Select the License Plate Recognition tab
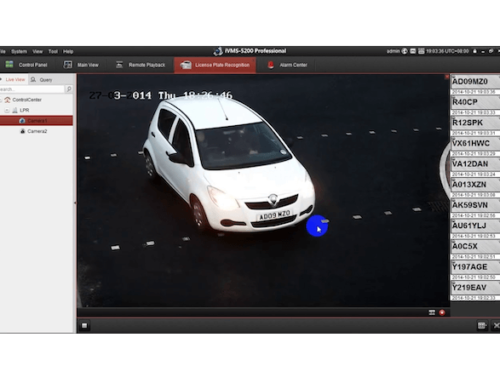 (x=215, y=65)
